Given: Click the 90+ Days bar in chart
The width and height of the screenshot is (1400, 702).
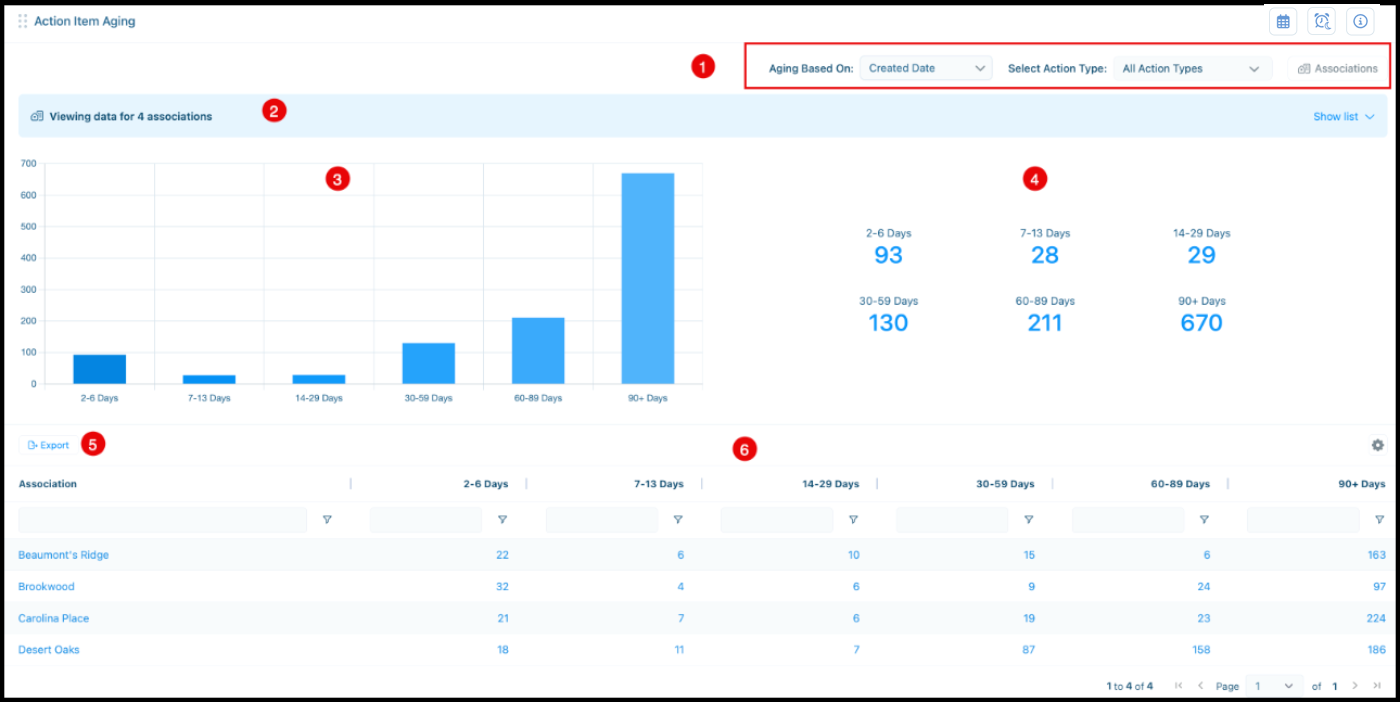Looking at the screenshot, I should click(x=648, y=278).
